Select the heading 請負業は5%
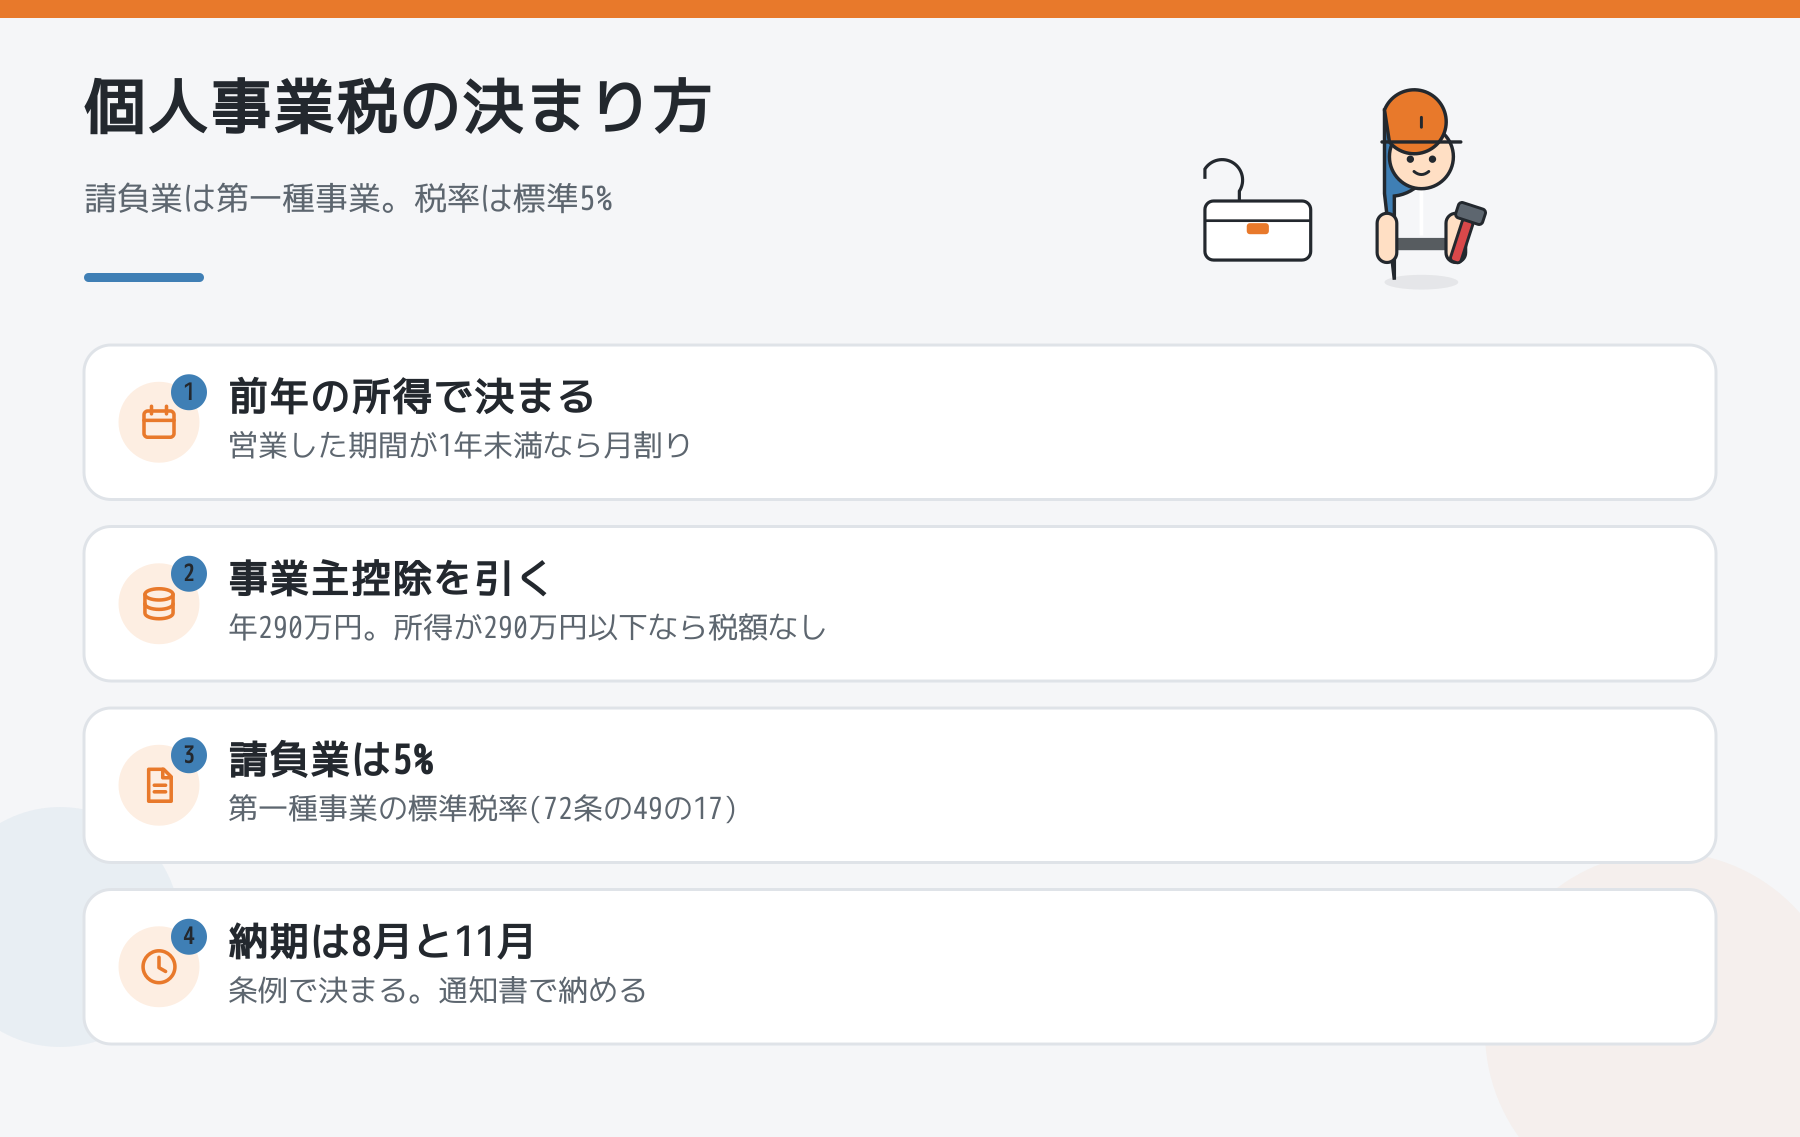 point(332,760)
